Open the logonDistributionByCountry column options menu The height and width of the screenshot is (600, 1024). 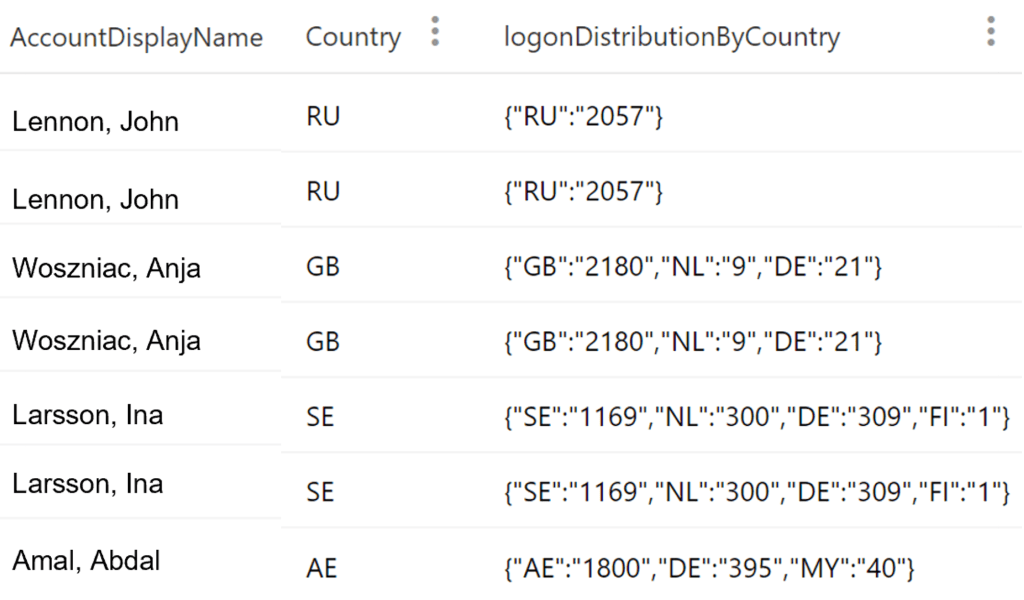tap(990, 32)
